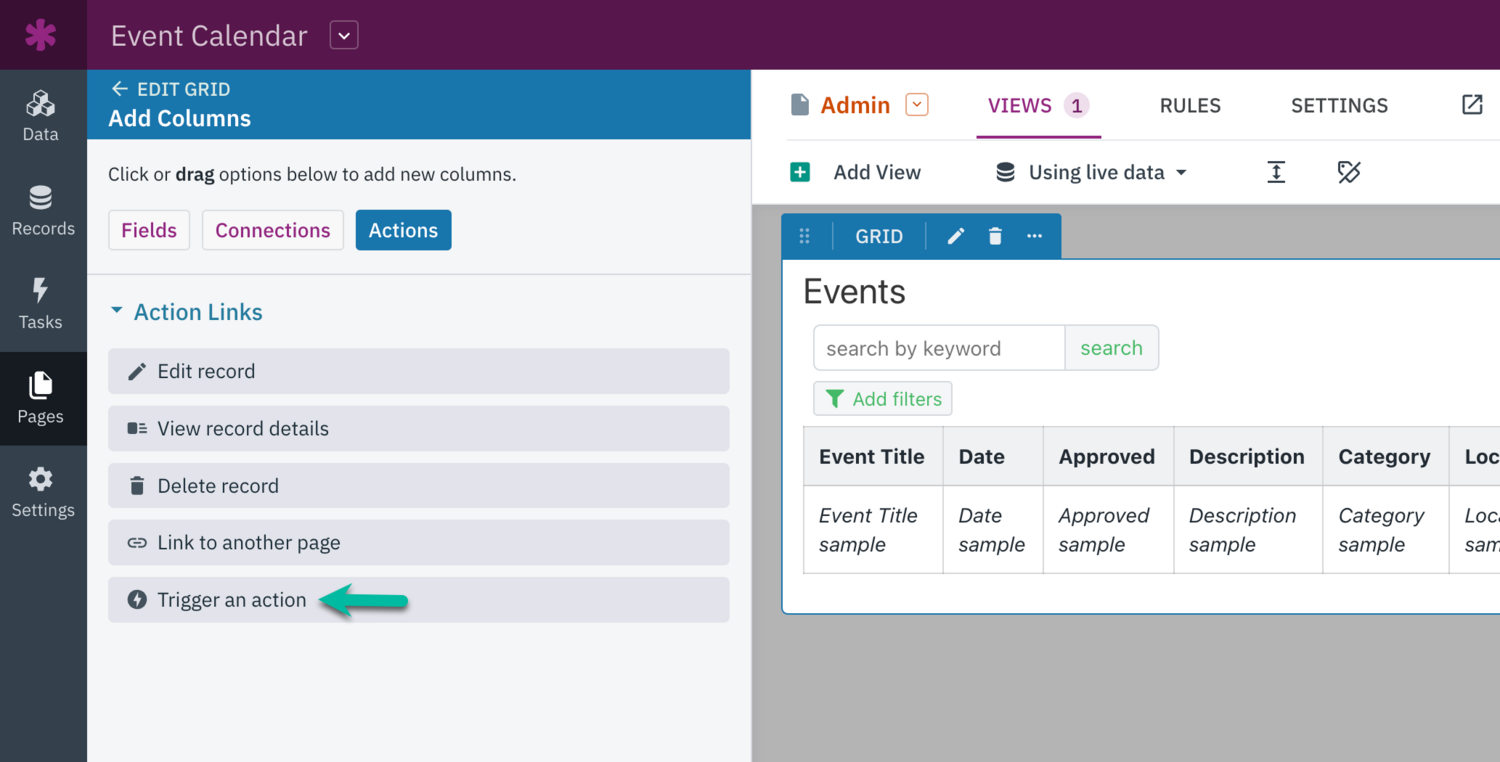Open the page in a new window
Viewport: 1500px width, 762px height.
point(1472,104)
